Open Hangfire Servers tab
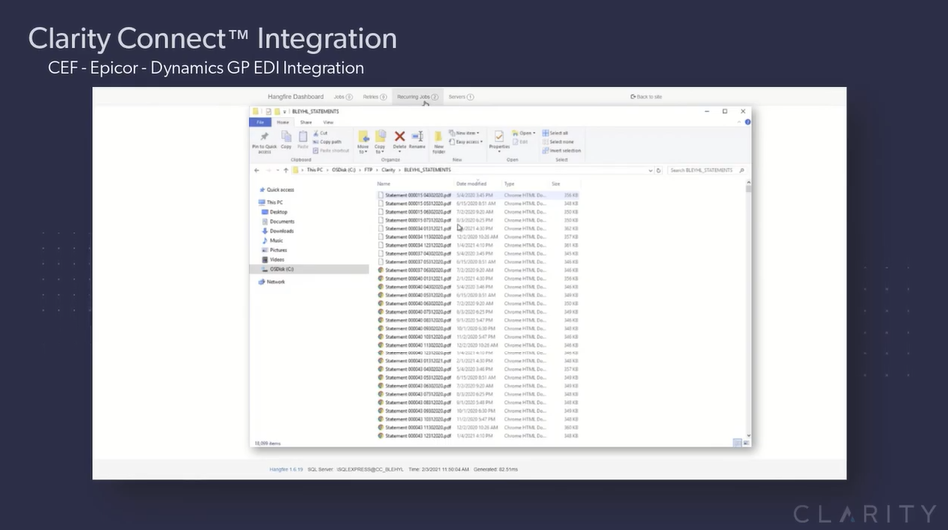 pyautogui.click(x=461, y=97)
